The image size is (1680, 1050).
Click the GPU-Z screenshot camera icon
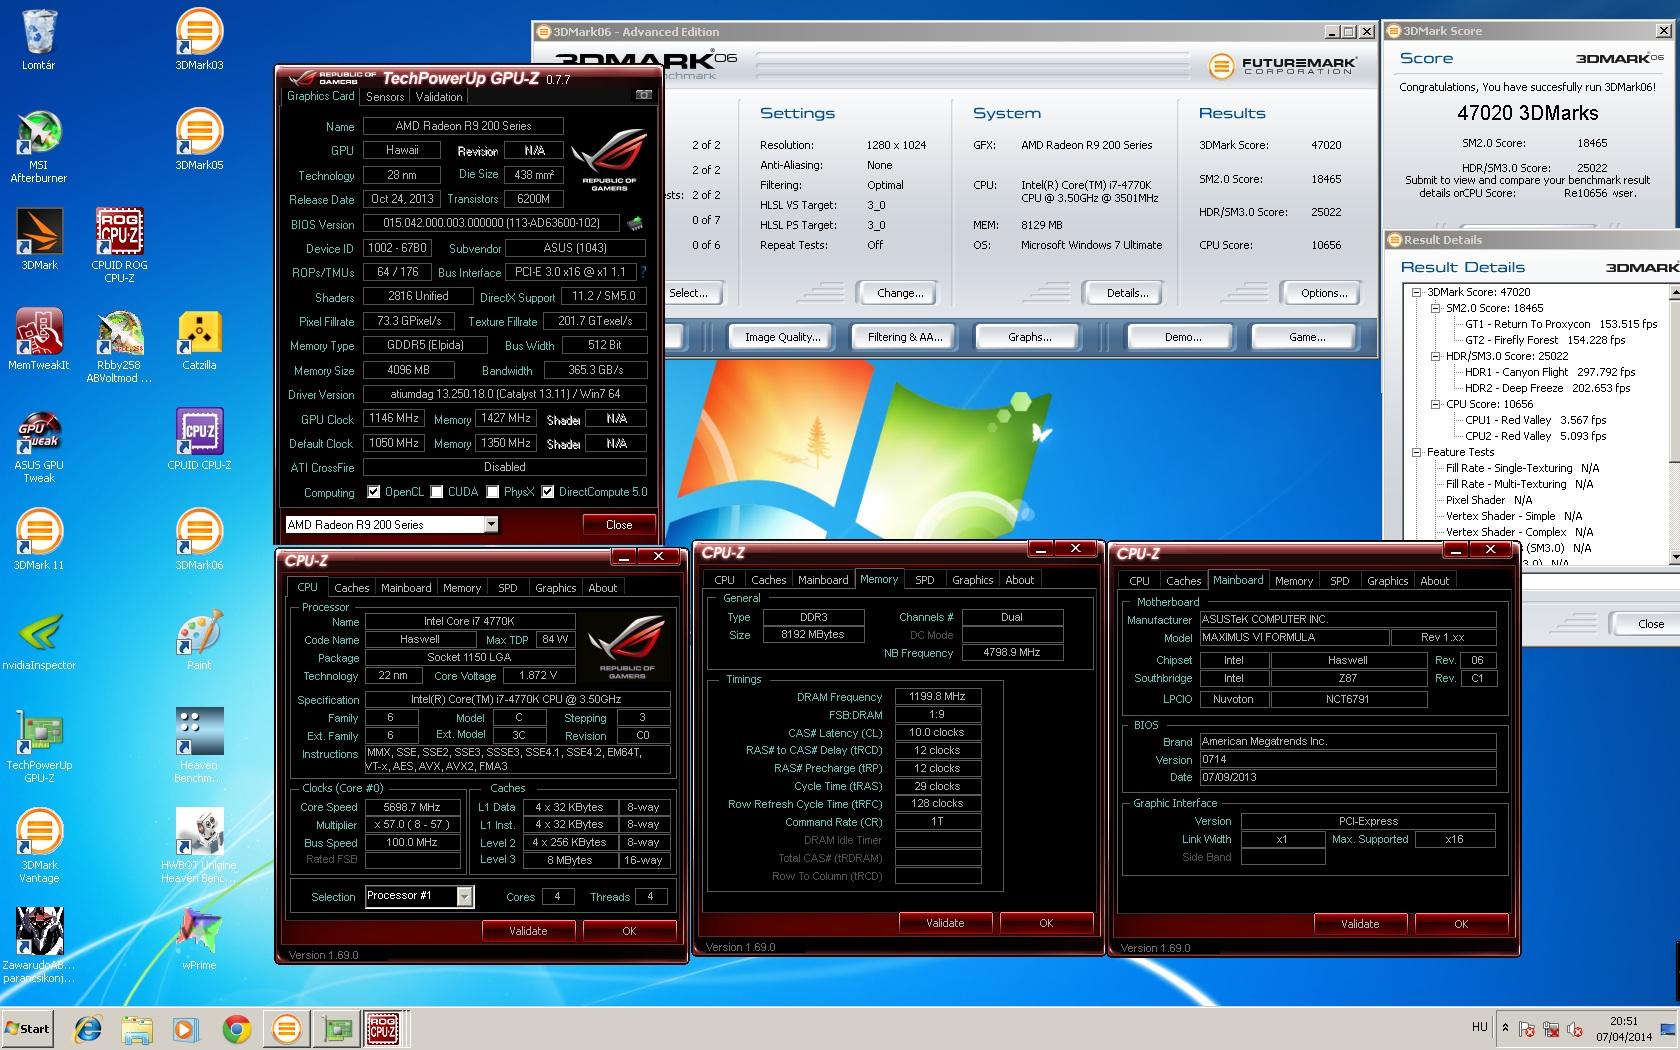[644, 95]
